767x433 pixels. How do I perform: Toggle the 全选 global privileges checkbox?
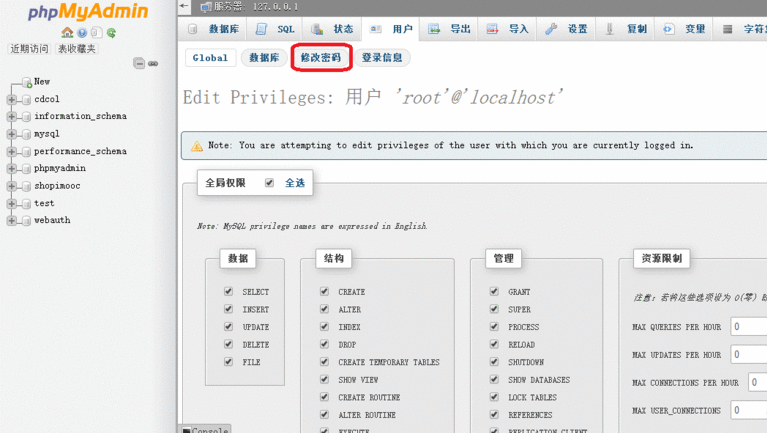[x=269, y=183]
